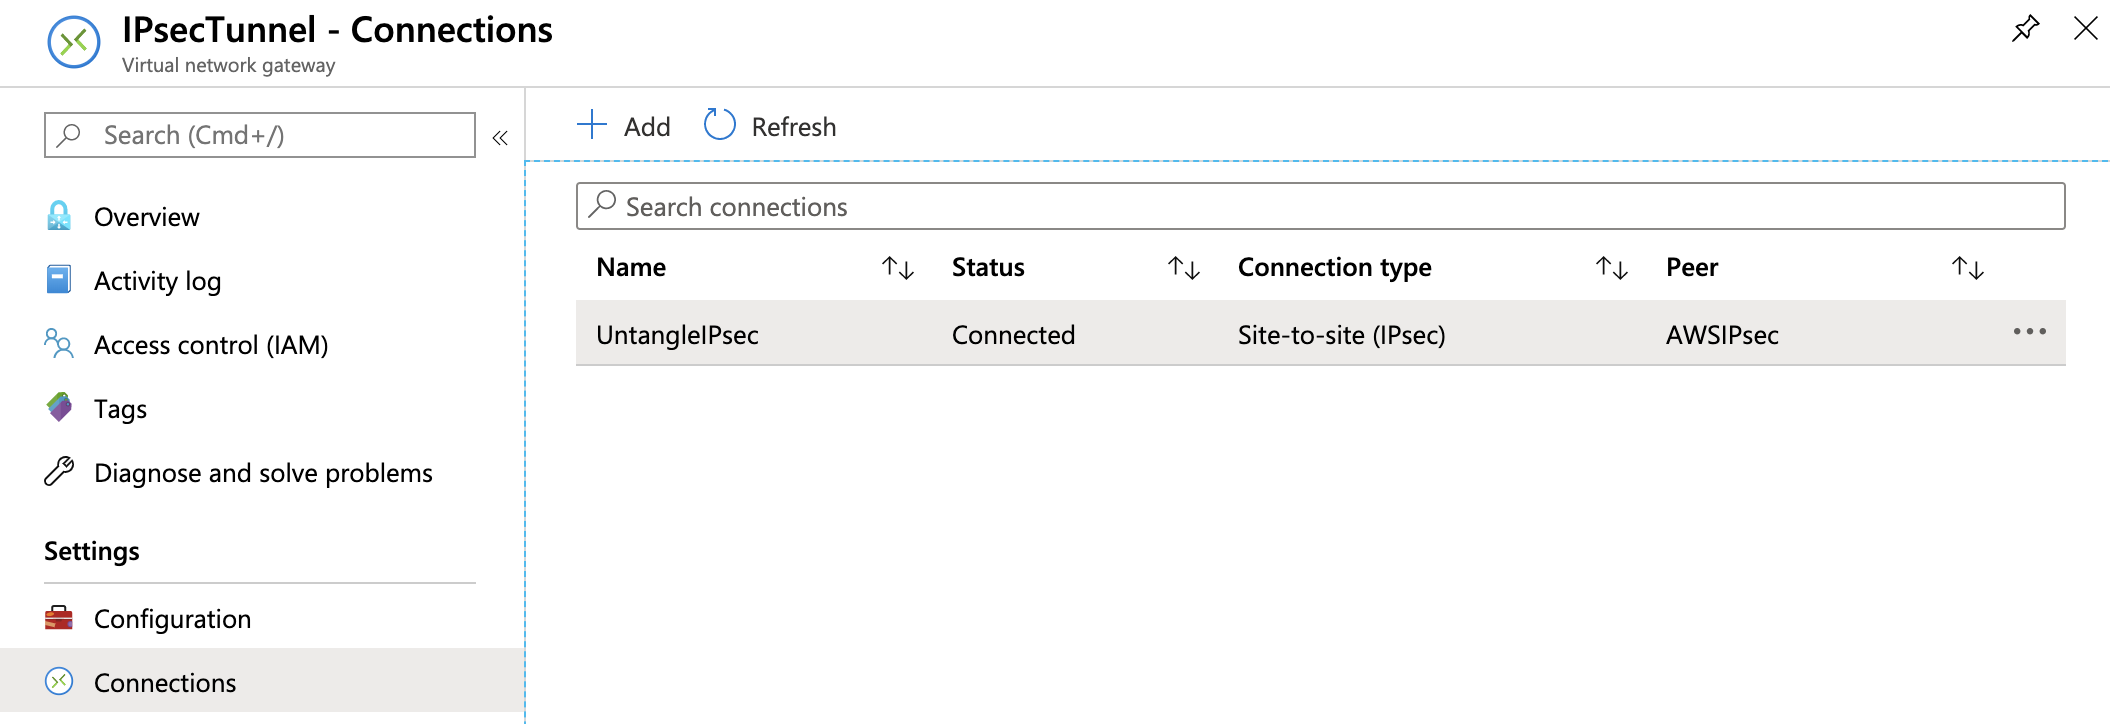The image size is (2110, 724).
Task: Focus the Search (Cmd+/) box
Action: point(260,135)
